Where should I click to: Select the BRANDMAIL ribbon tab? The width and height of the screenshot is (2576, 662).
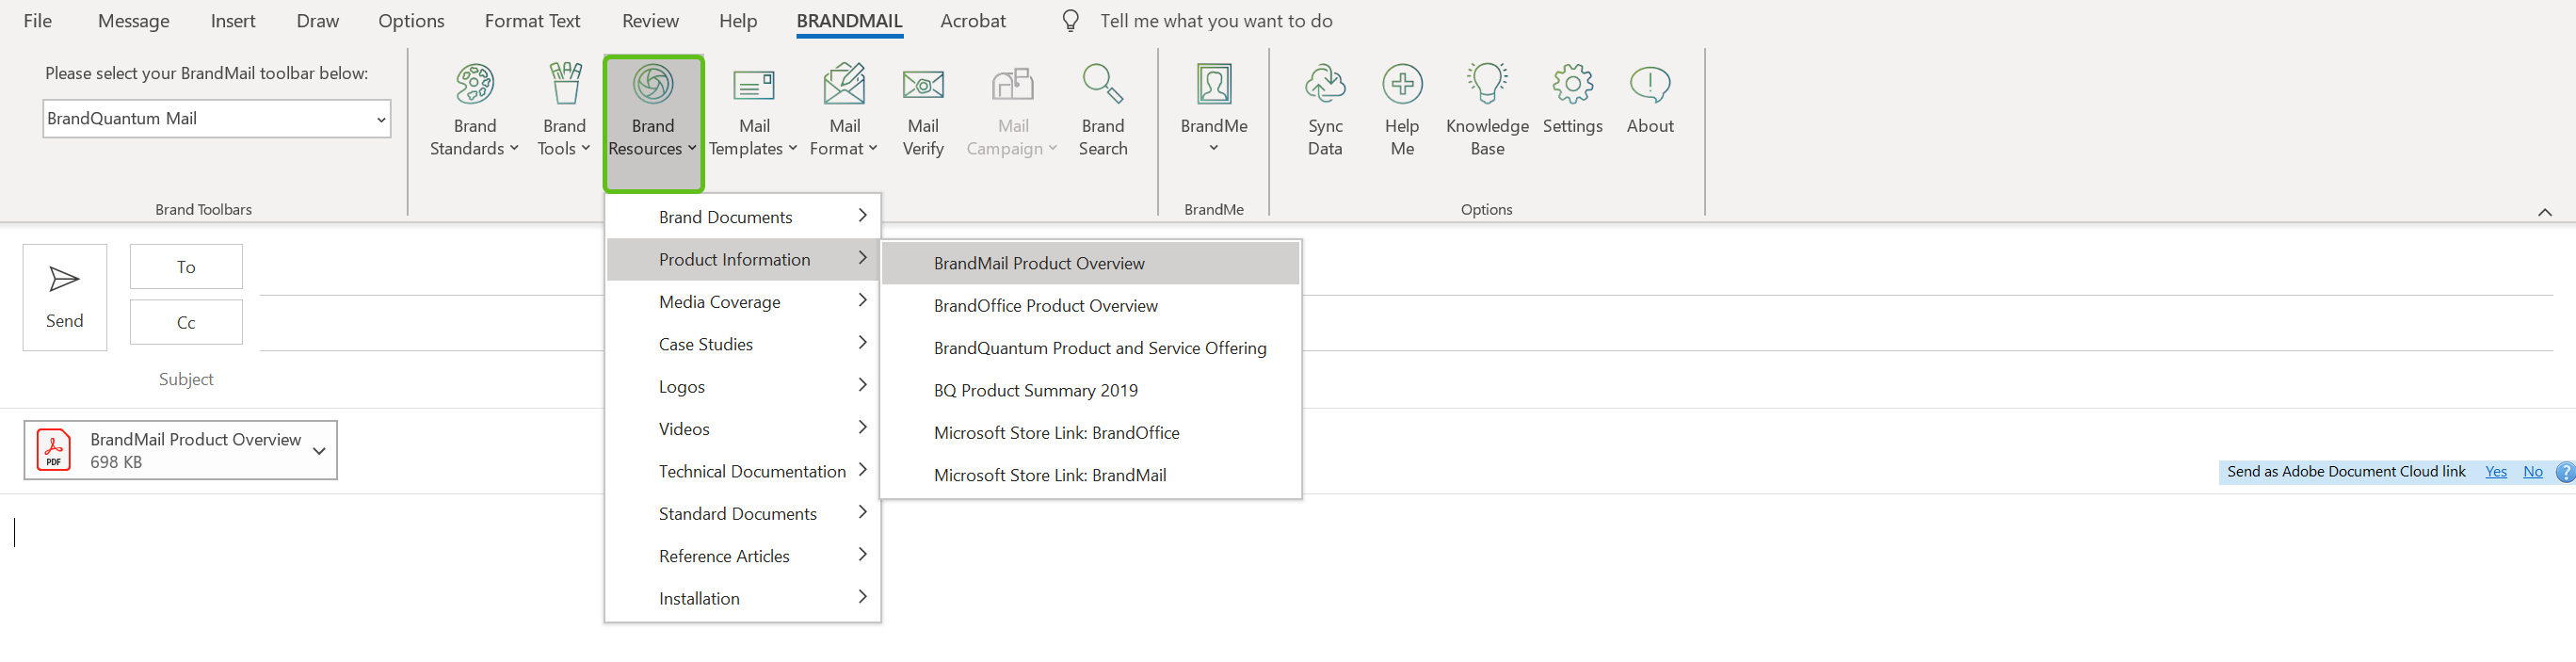tap(850, 21)
